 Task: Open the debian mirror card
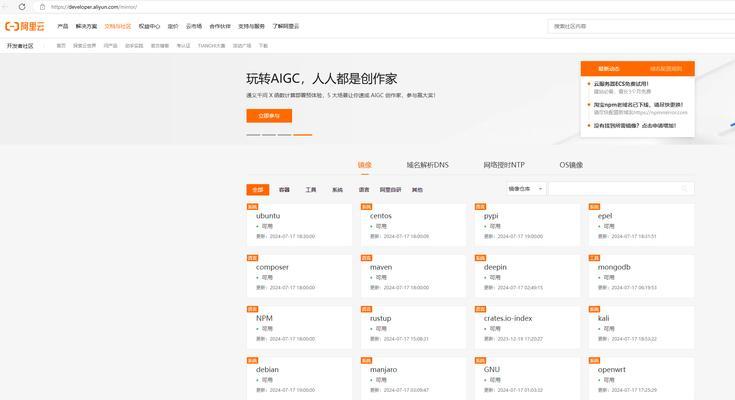(x=299, y=378)
